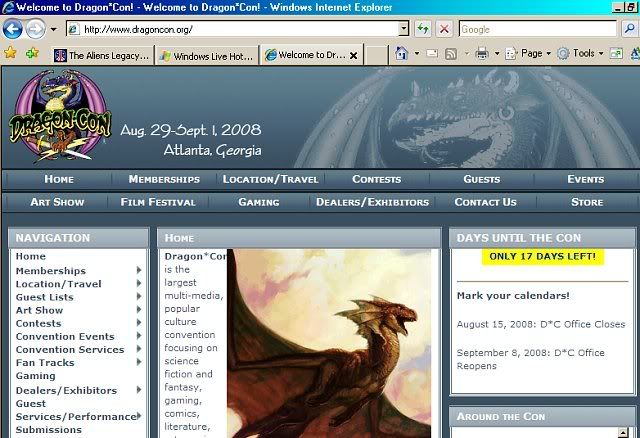Image resolution: width=640 pixels, height=438 pixels.
Task: Click the browser Back arrow button
Action: (12, 29)
